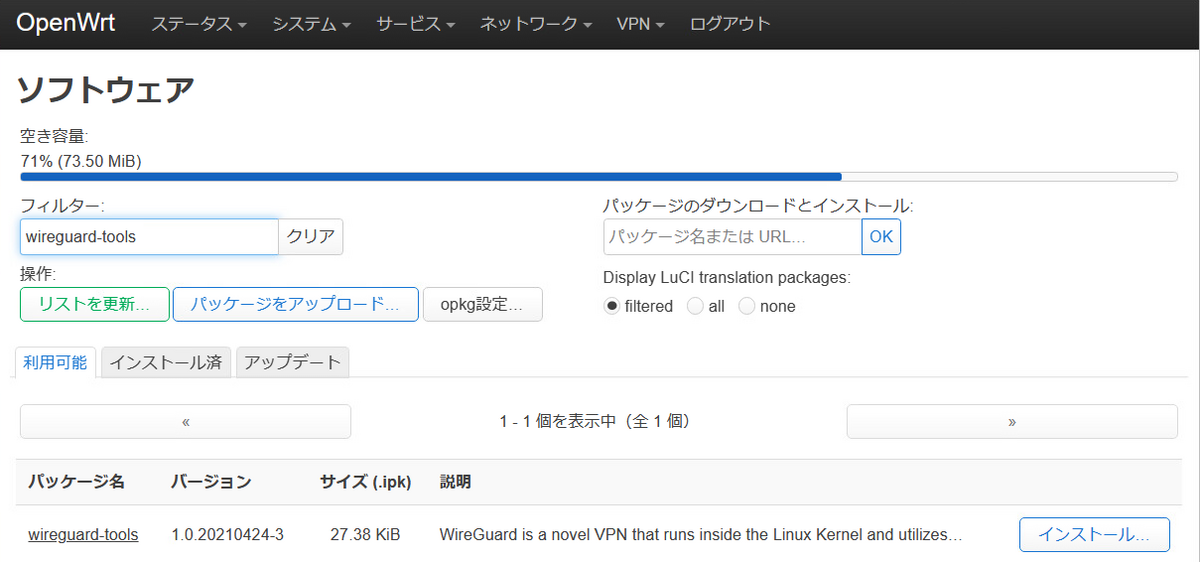Switch to the アップデート tab
Image resolution: width=1200 pixels, height=562 pixels.
point(293,362)
